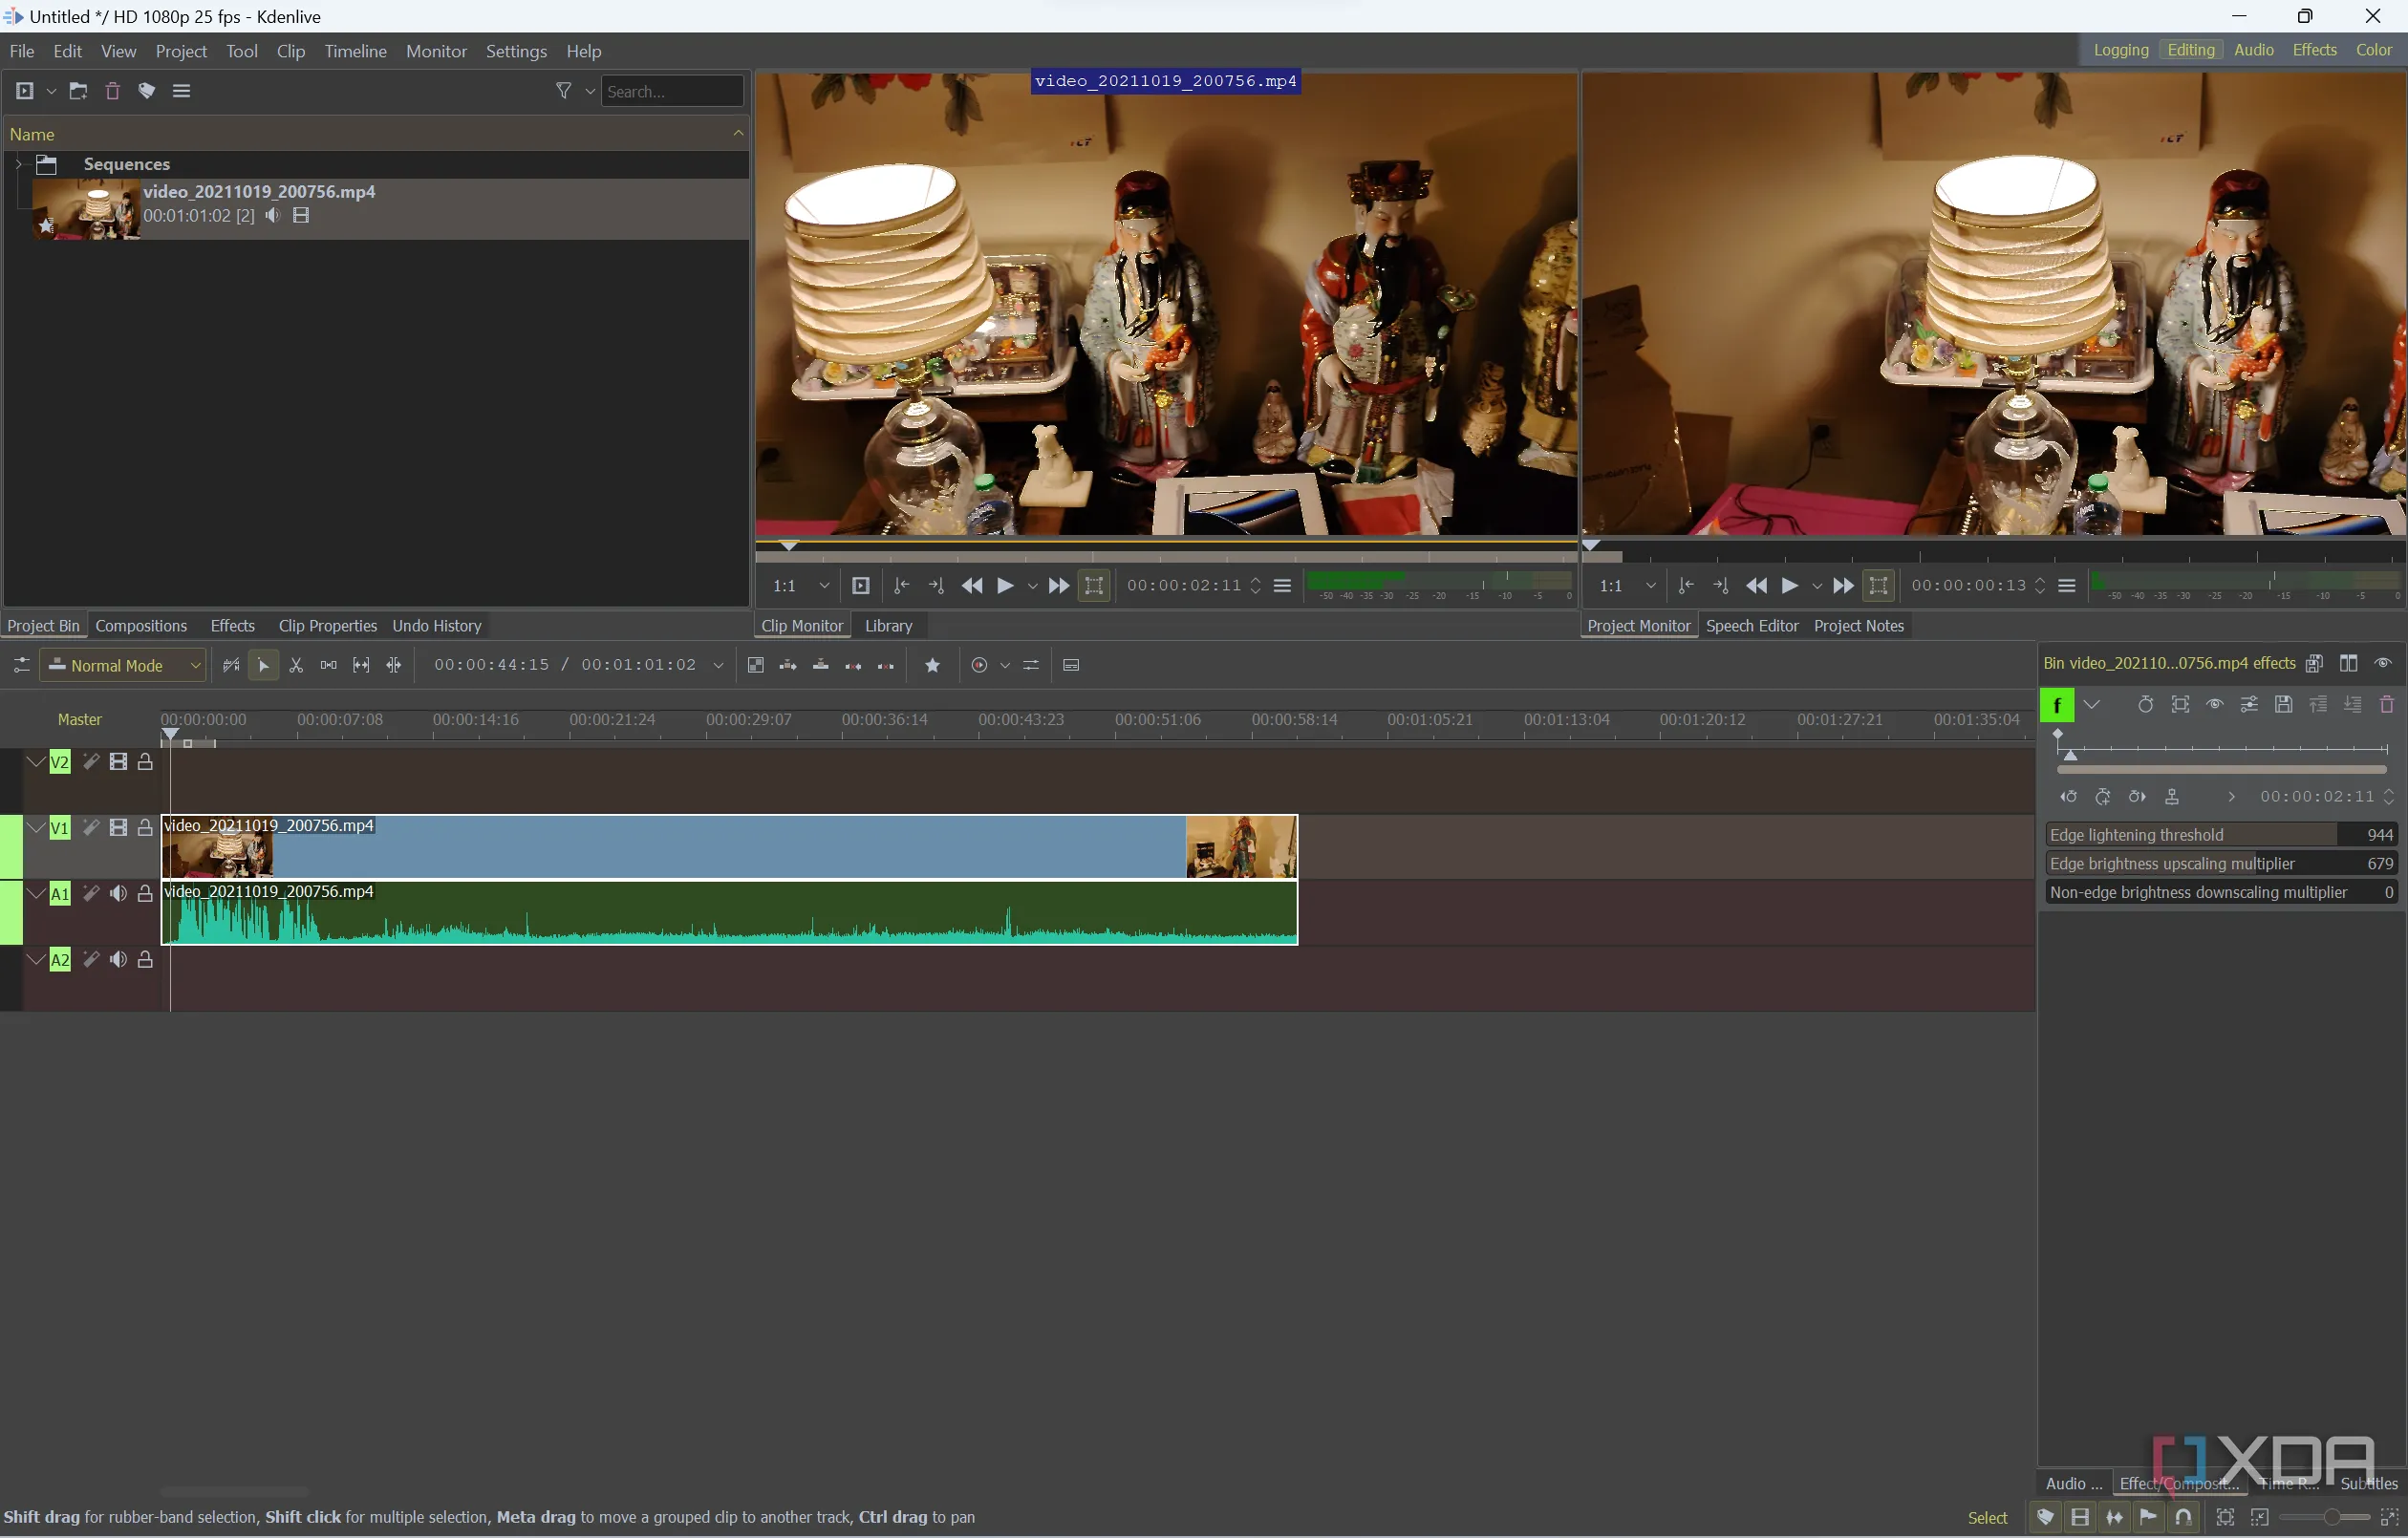The width and height of the screenshot is (2408, 1538).
Task: Click the tag icon in Project Bin toolbar
Action: [x=147, y=91]
